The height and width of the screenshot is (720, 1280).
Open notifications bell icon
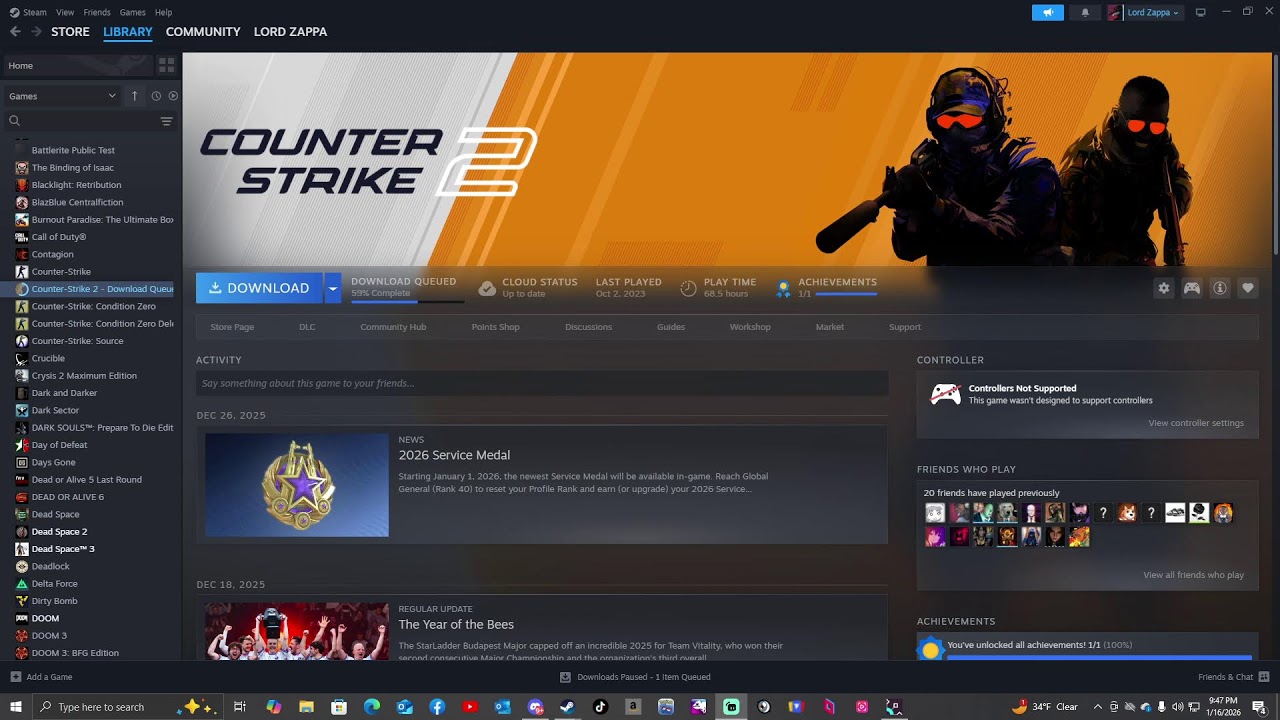(x=1085, y=12)
